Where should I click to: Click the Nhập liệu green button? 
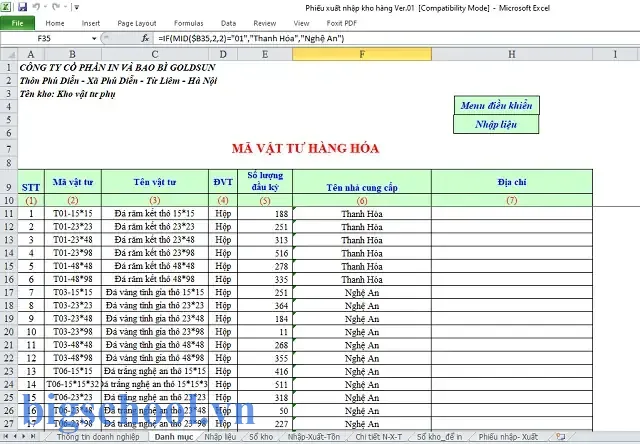pyautogui.click(x=496, y=124)
